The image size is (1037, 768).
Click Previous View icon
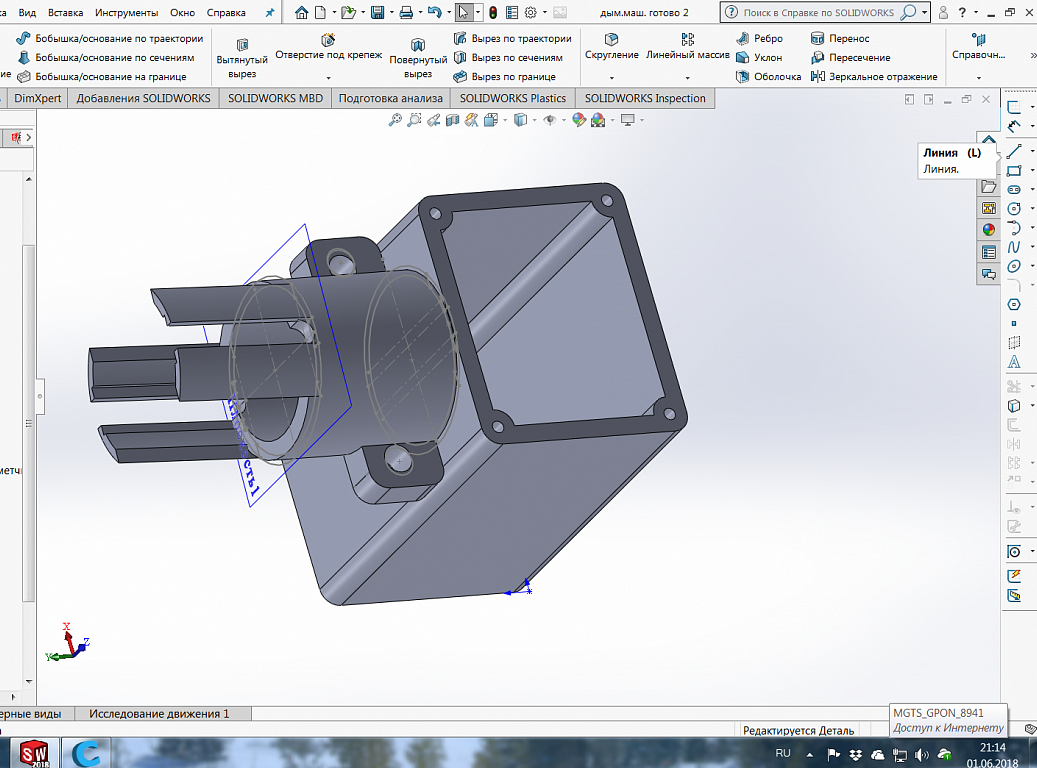coord(433,120)
